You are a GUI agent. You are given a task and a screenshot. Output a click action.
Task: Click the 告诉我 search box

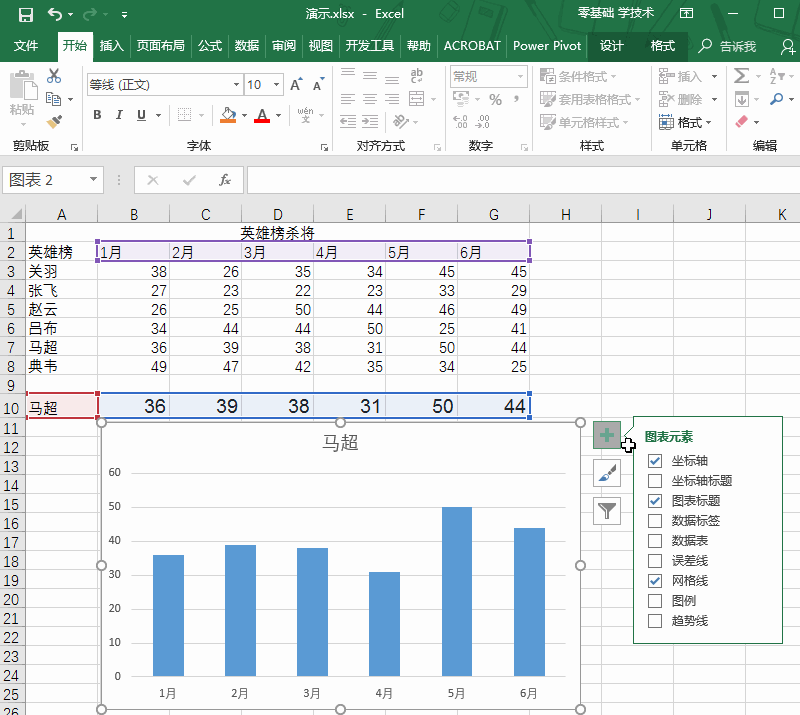pos(729,46)
